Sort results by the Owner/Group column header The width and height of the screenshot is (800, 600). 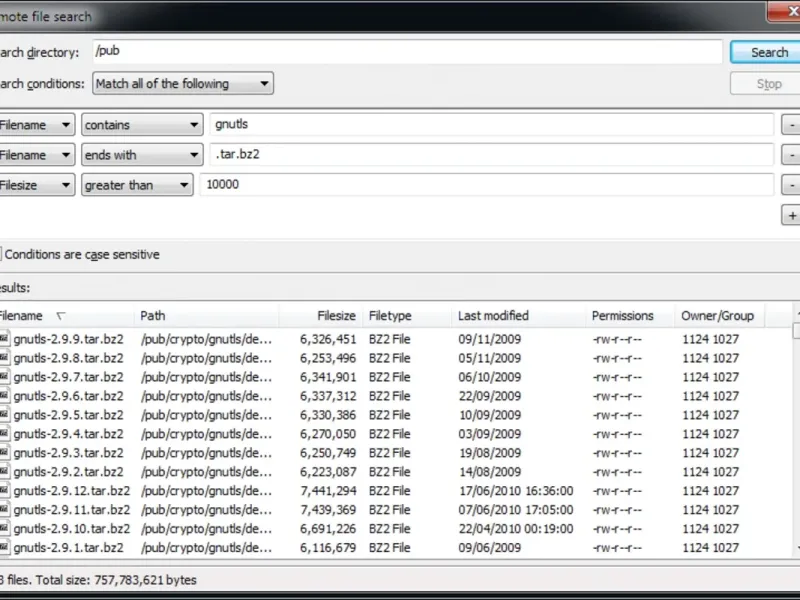(x=719, y=316)
